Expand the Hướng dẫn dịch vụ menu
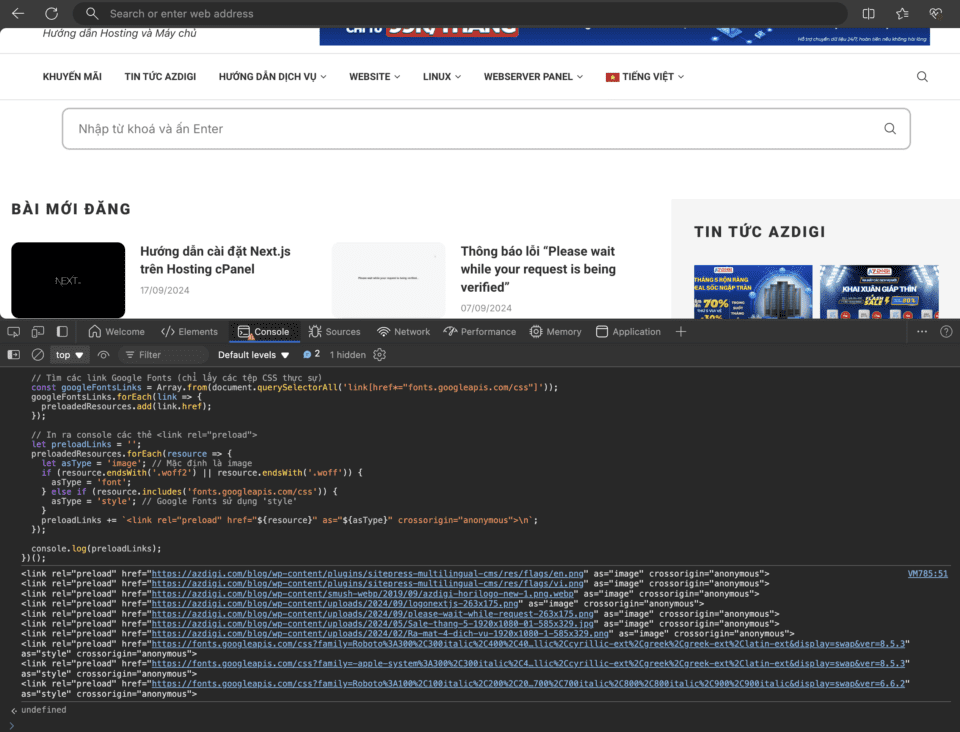960x732 pixels. click(272, 77)
